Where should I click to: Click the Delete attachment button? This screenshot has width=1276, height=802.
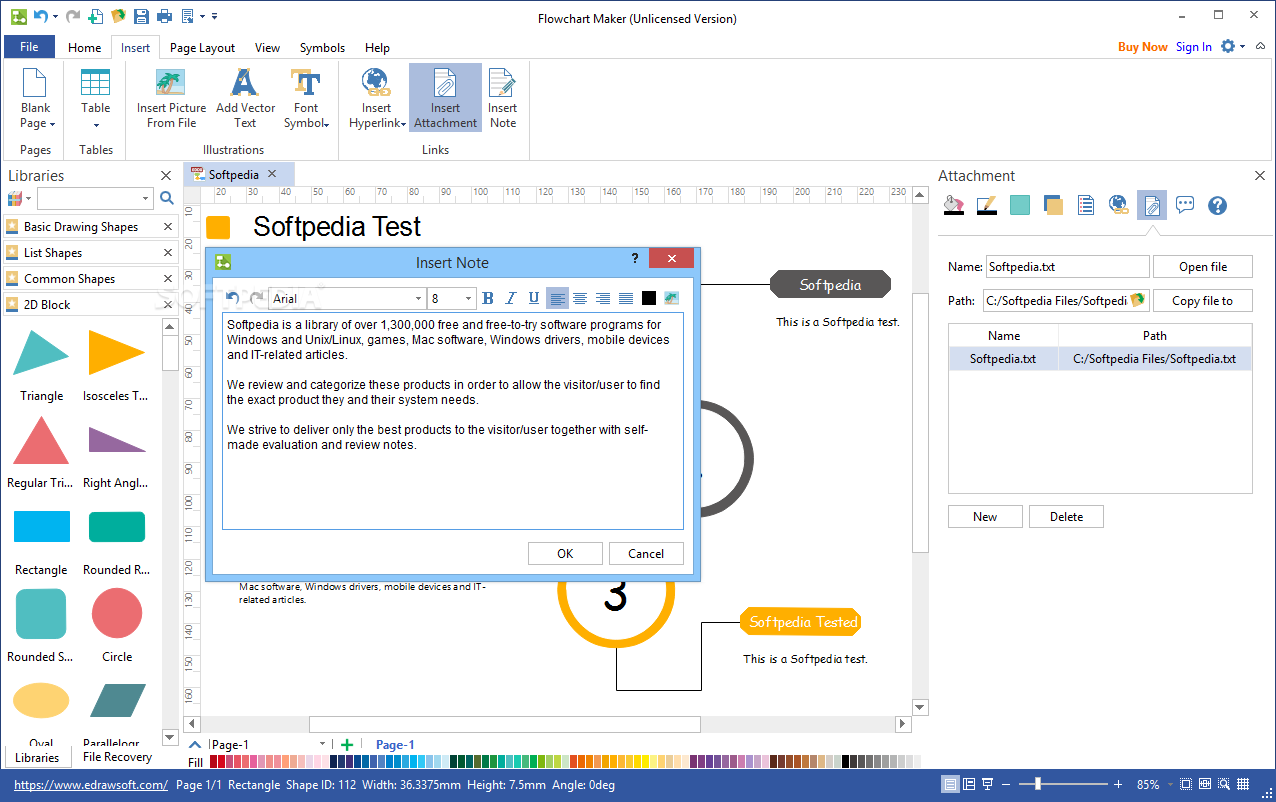(x=1066, y=517)
